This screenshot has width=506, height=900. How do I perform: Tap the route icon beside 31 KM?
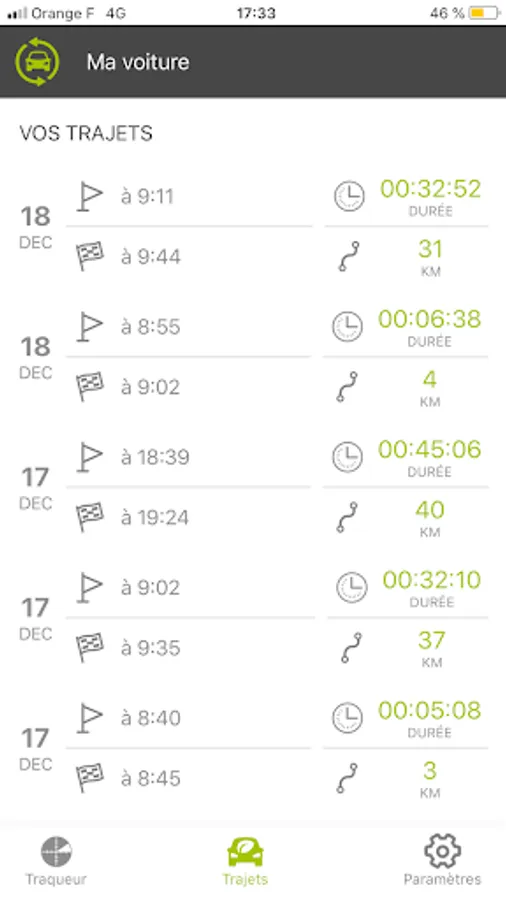click(x=349, y=256)
